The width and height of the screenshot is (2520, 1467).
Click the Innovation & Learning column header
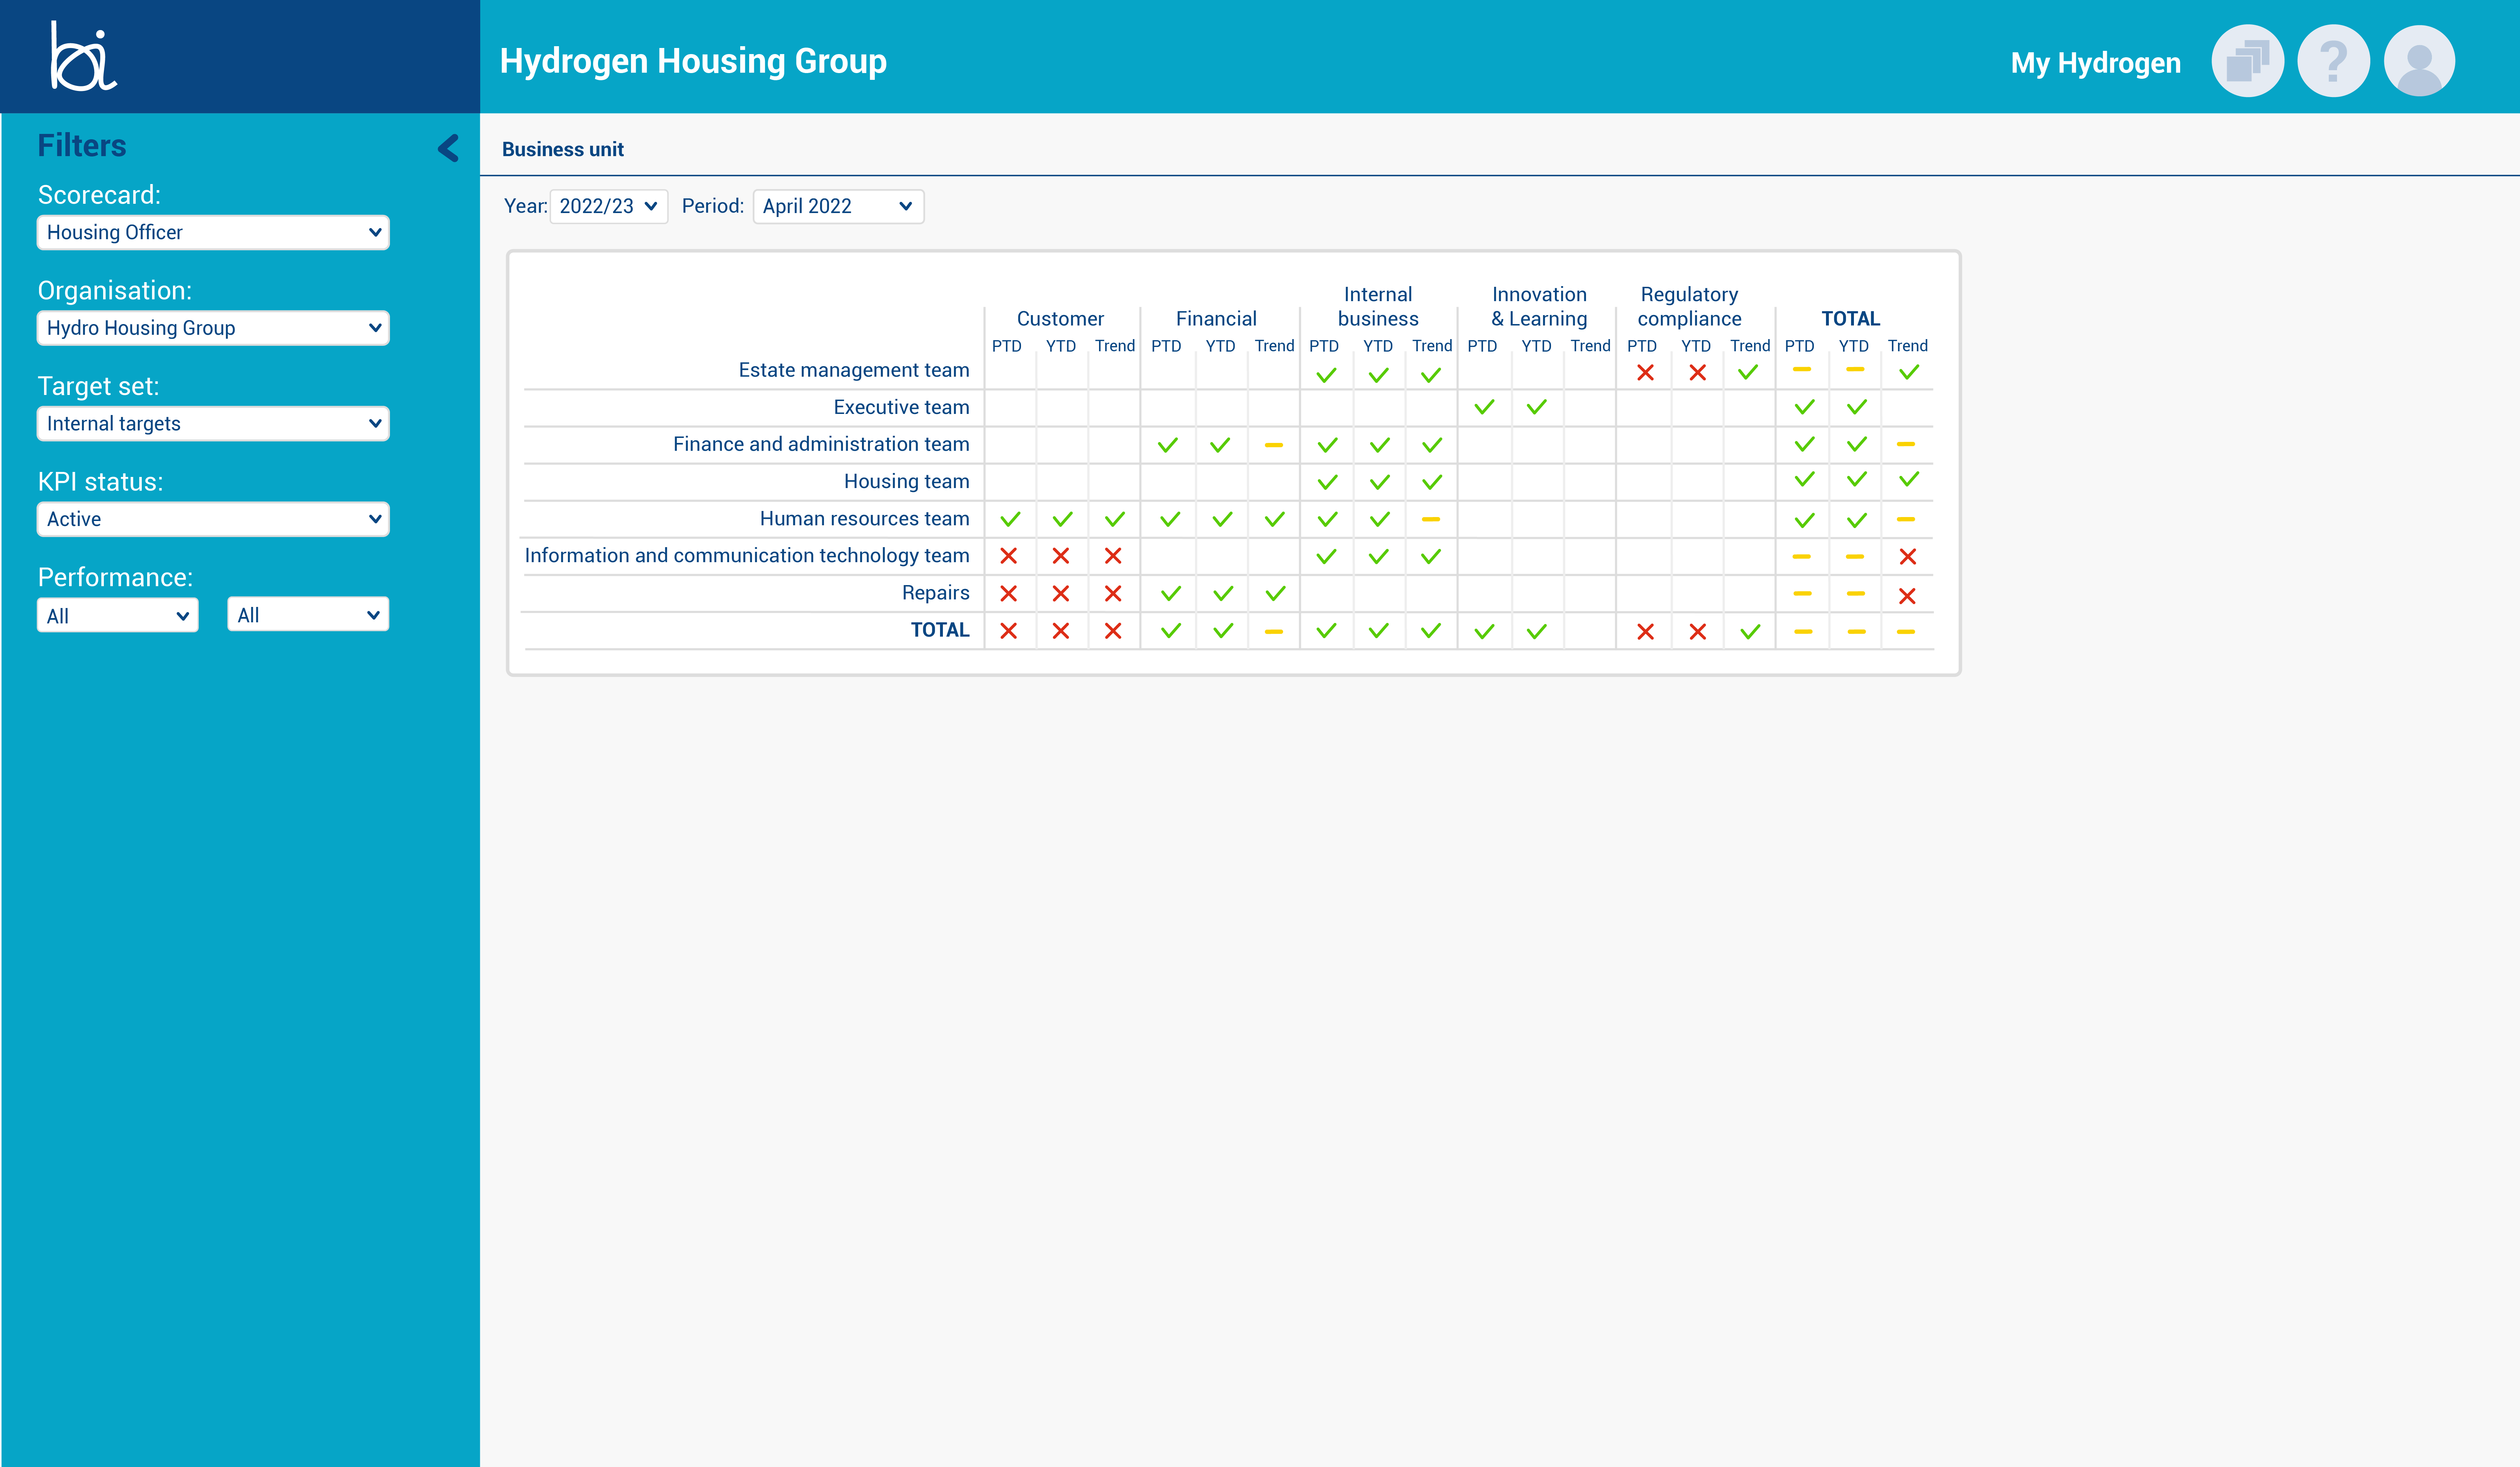[x=1539, y=306]
